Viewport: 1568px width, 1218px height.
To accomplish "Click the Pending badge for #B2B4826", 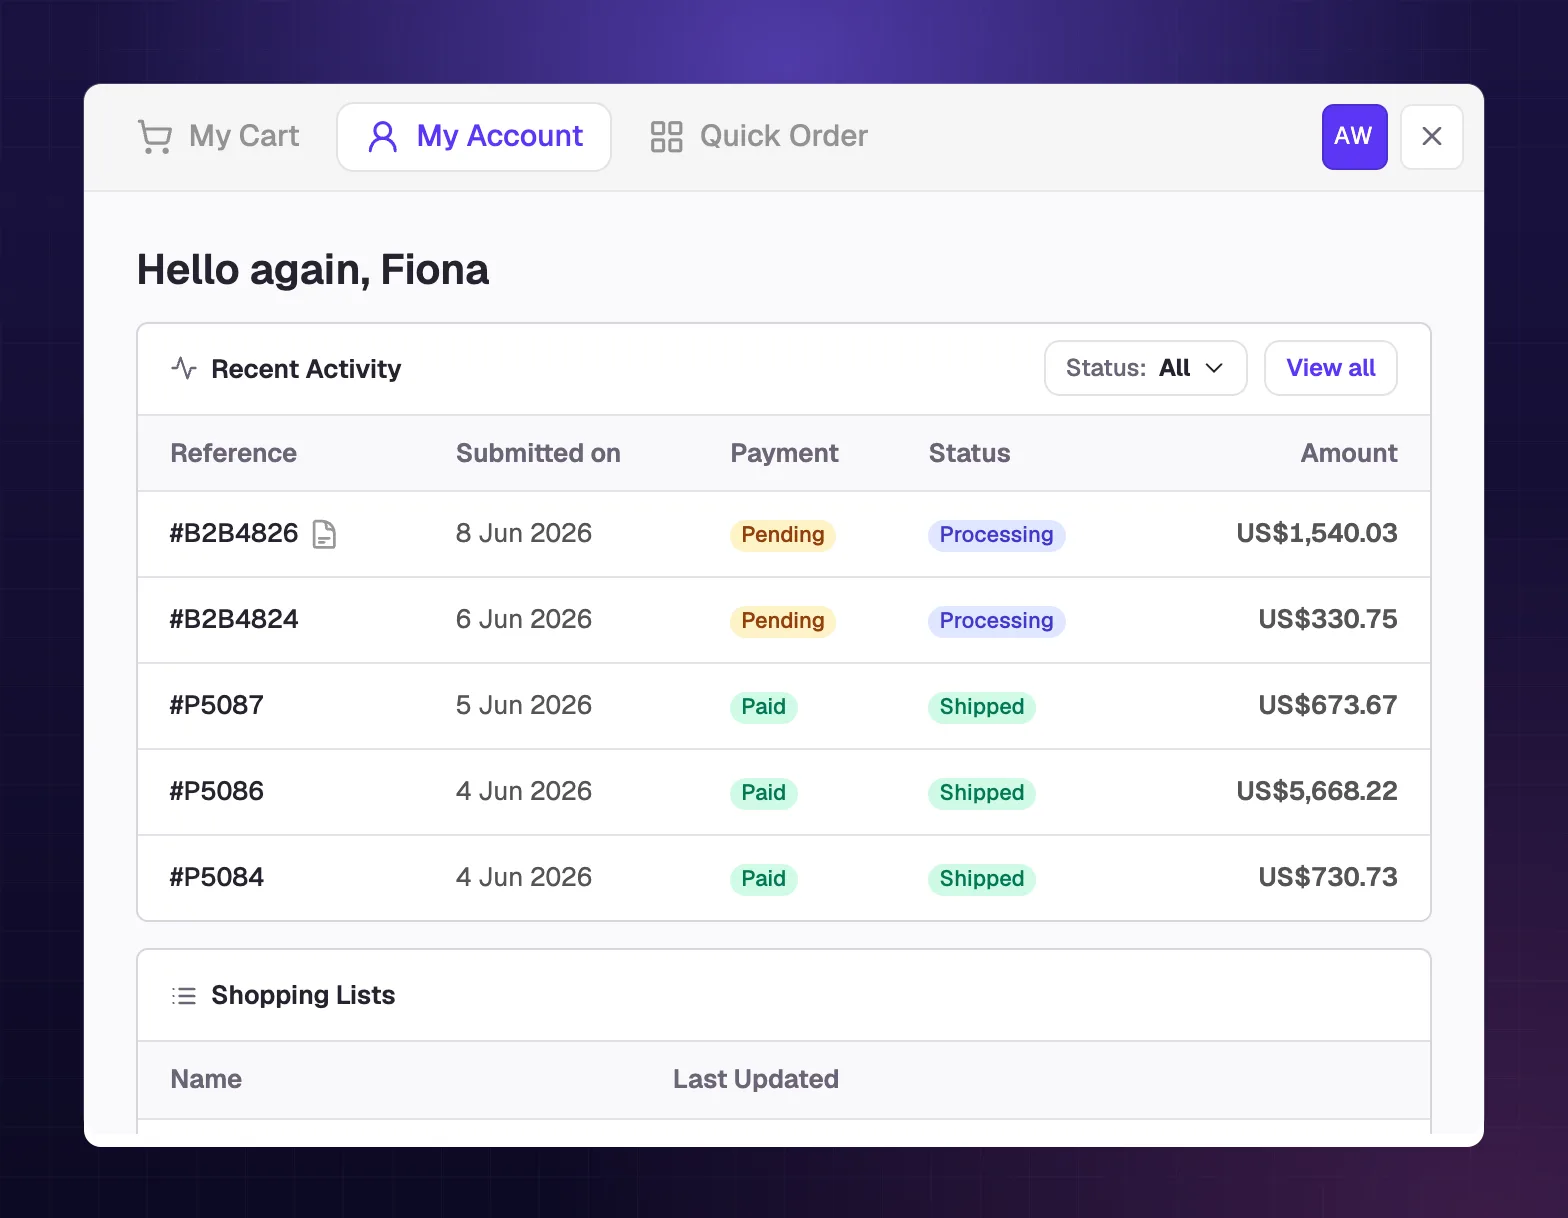I will [783, 535].
